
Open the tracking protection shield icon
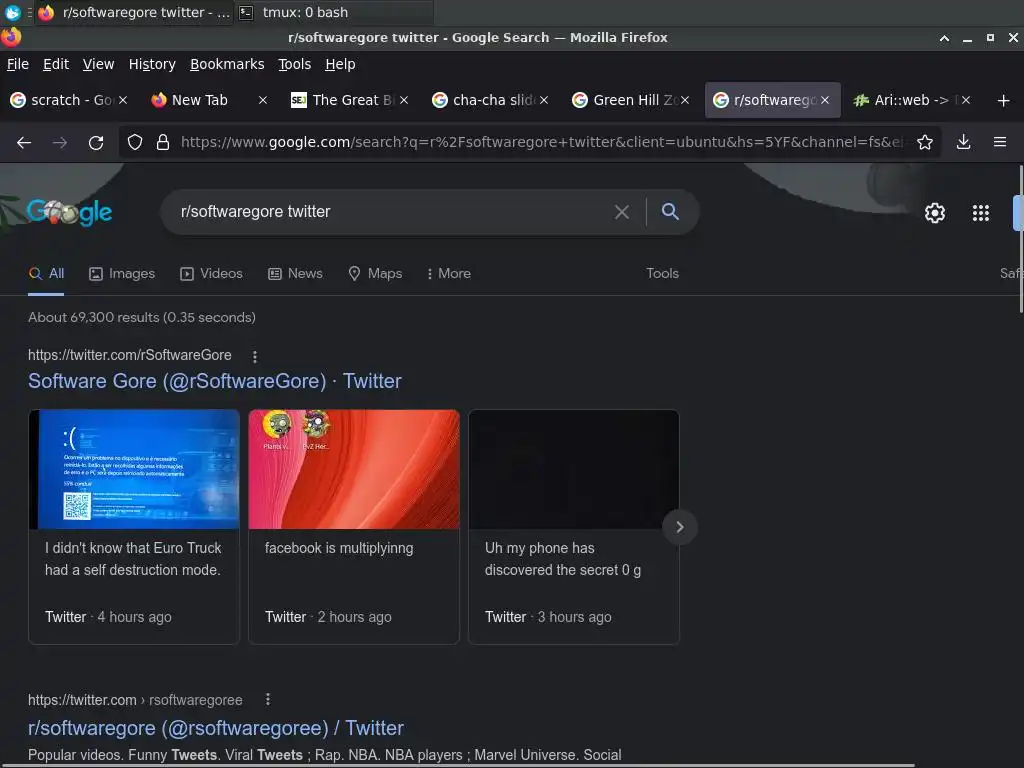click(x=135, y=142)
